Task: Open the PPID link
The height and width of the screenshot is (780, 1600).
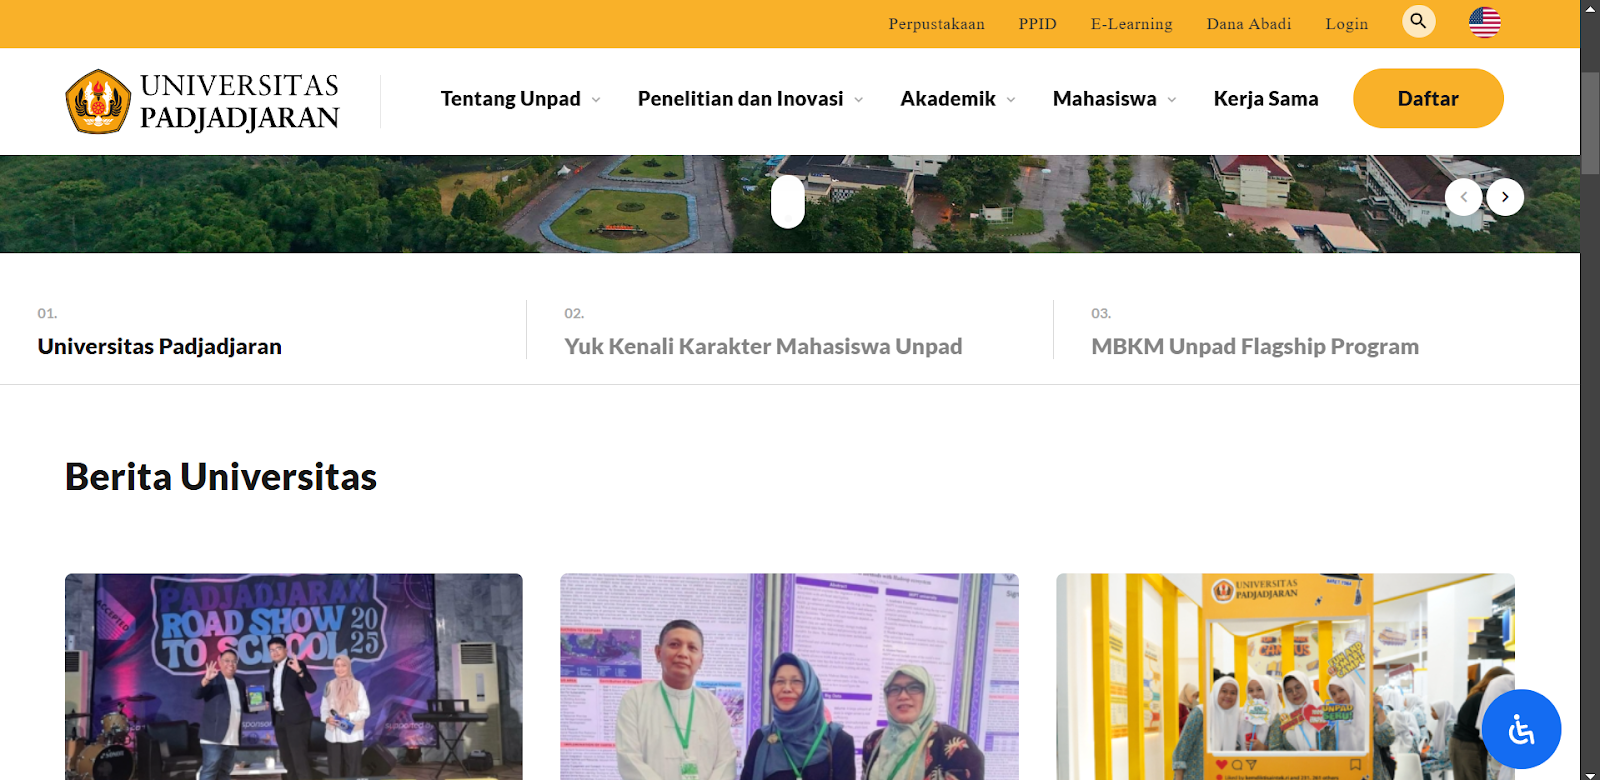Action: [x=1037, y=24]
